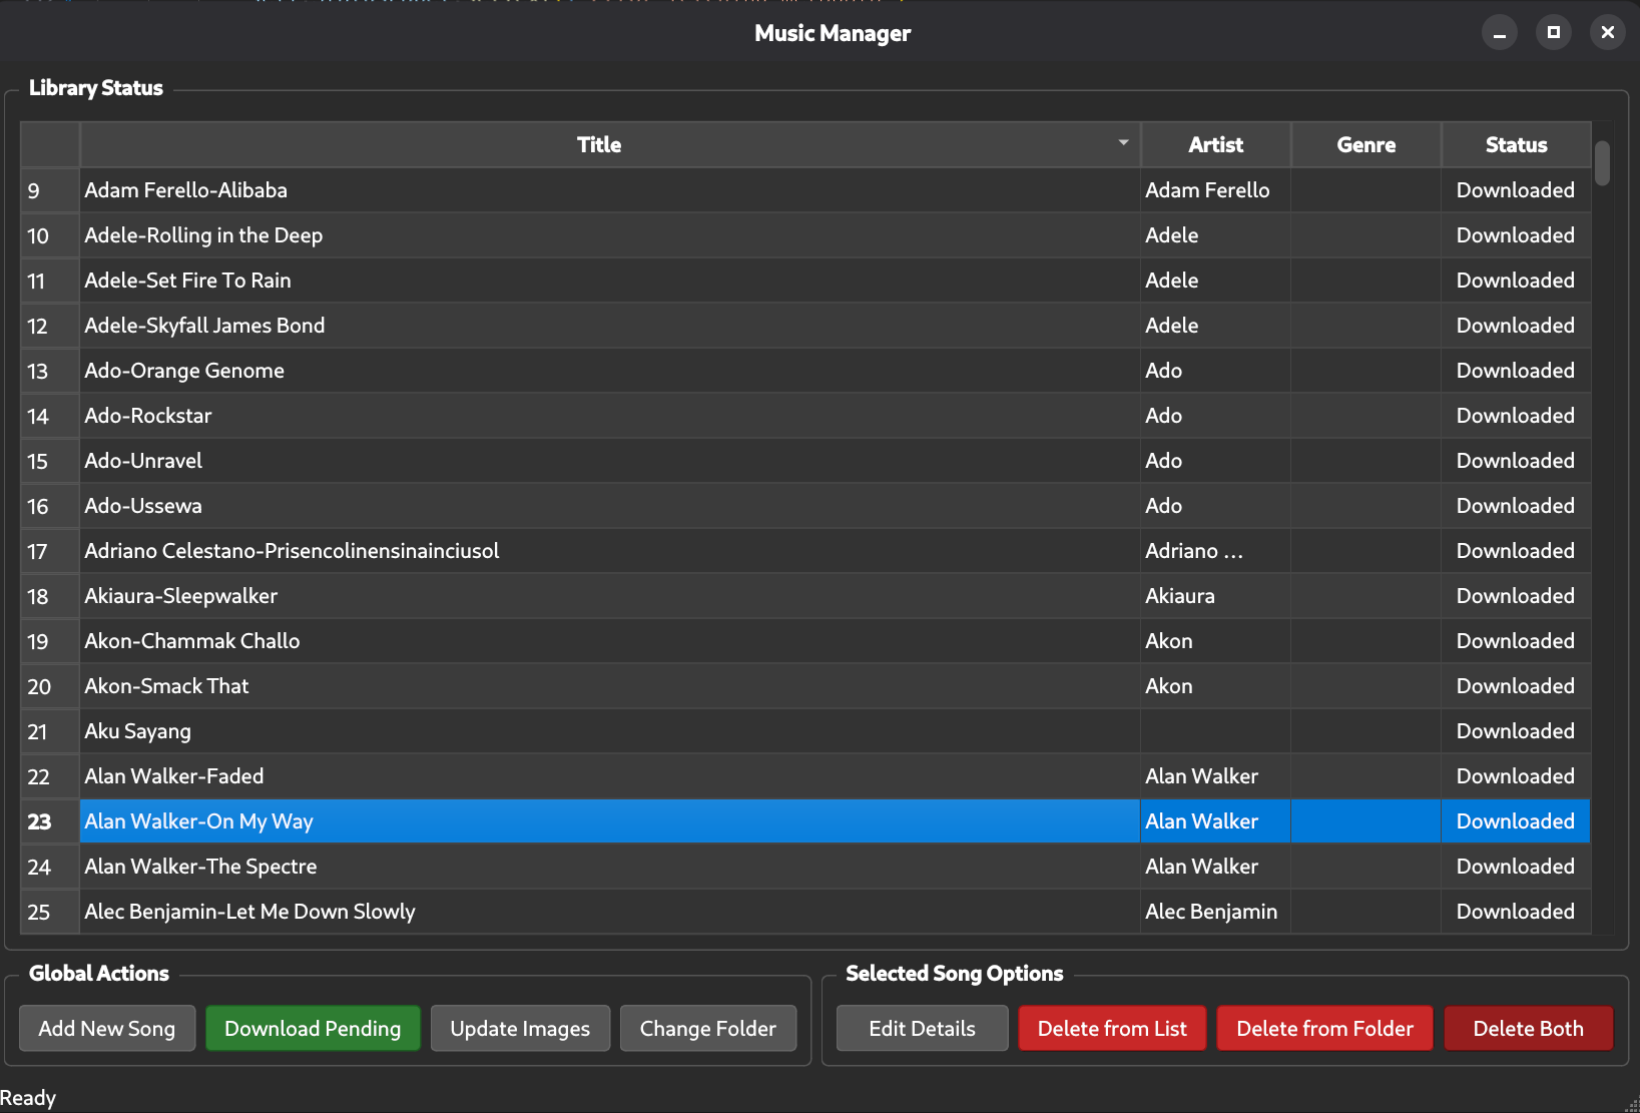
Task: Click the empty Genre cell for Ado-Unravel
Action: 1365,461
